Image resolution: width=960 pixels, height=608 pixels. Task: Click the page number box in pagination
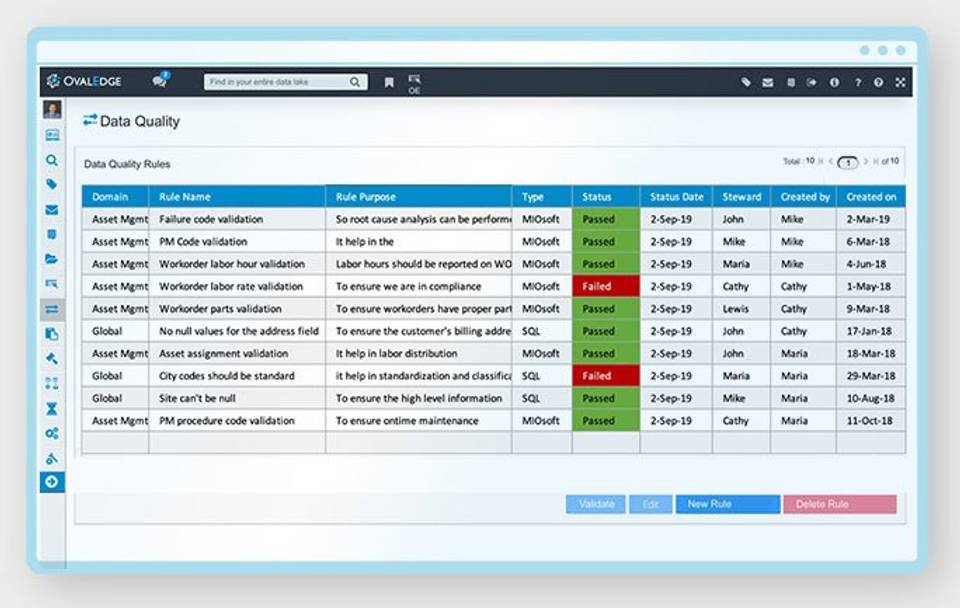tap(848, 162)
